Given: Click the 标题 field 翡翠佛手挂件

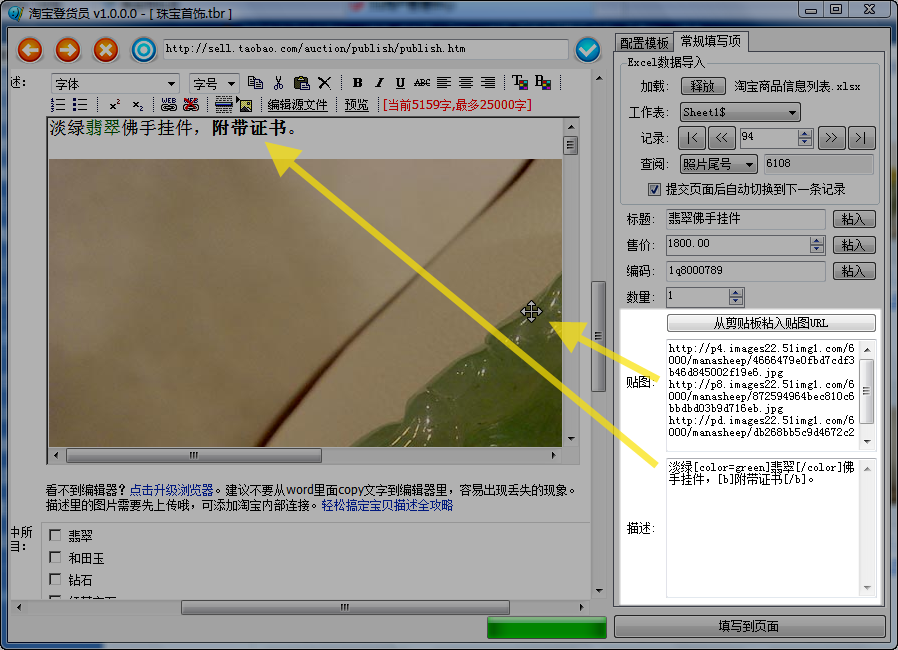Looking at the screenshot, I should pyautogui.click(x=746, y=219).
